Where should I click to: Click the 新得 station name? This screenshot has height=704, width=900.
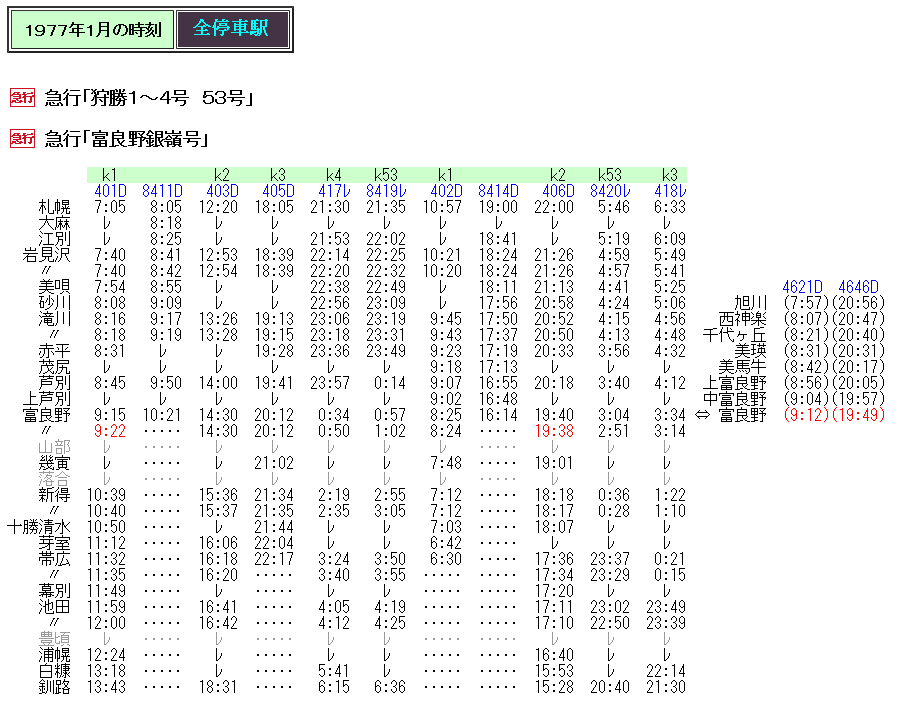click(x=55, y=495)
